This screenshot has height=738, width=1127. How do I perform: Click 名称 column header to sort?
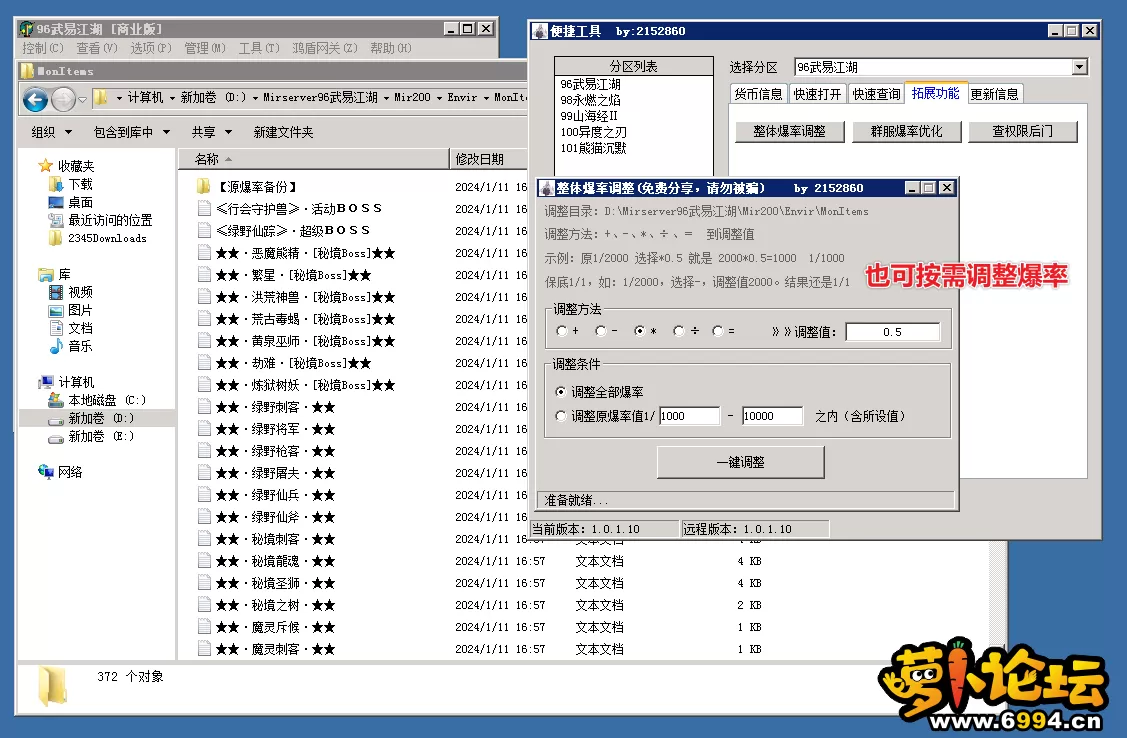point(313,159)
